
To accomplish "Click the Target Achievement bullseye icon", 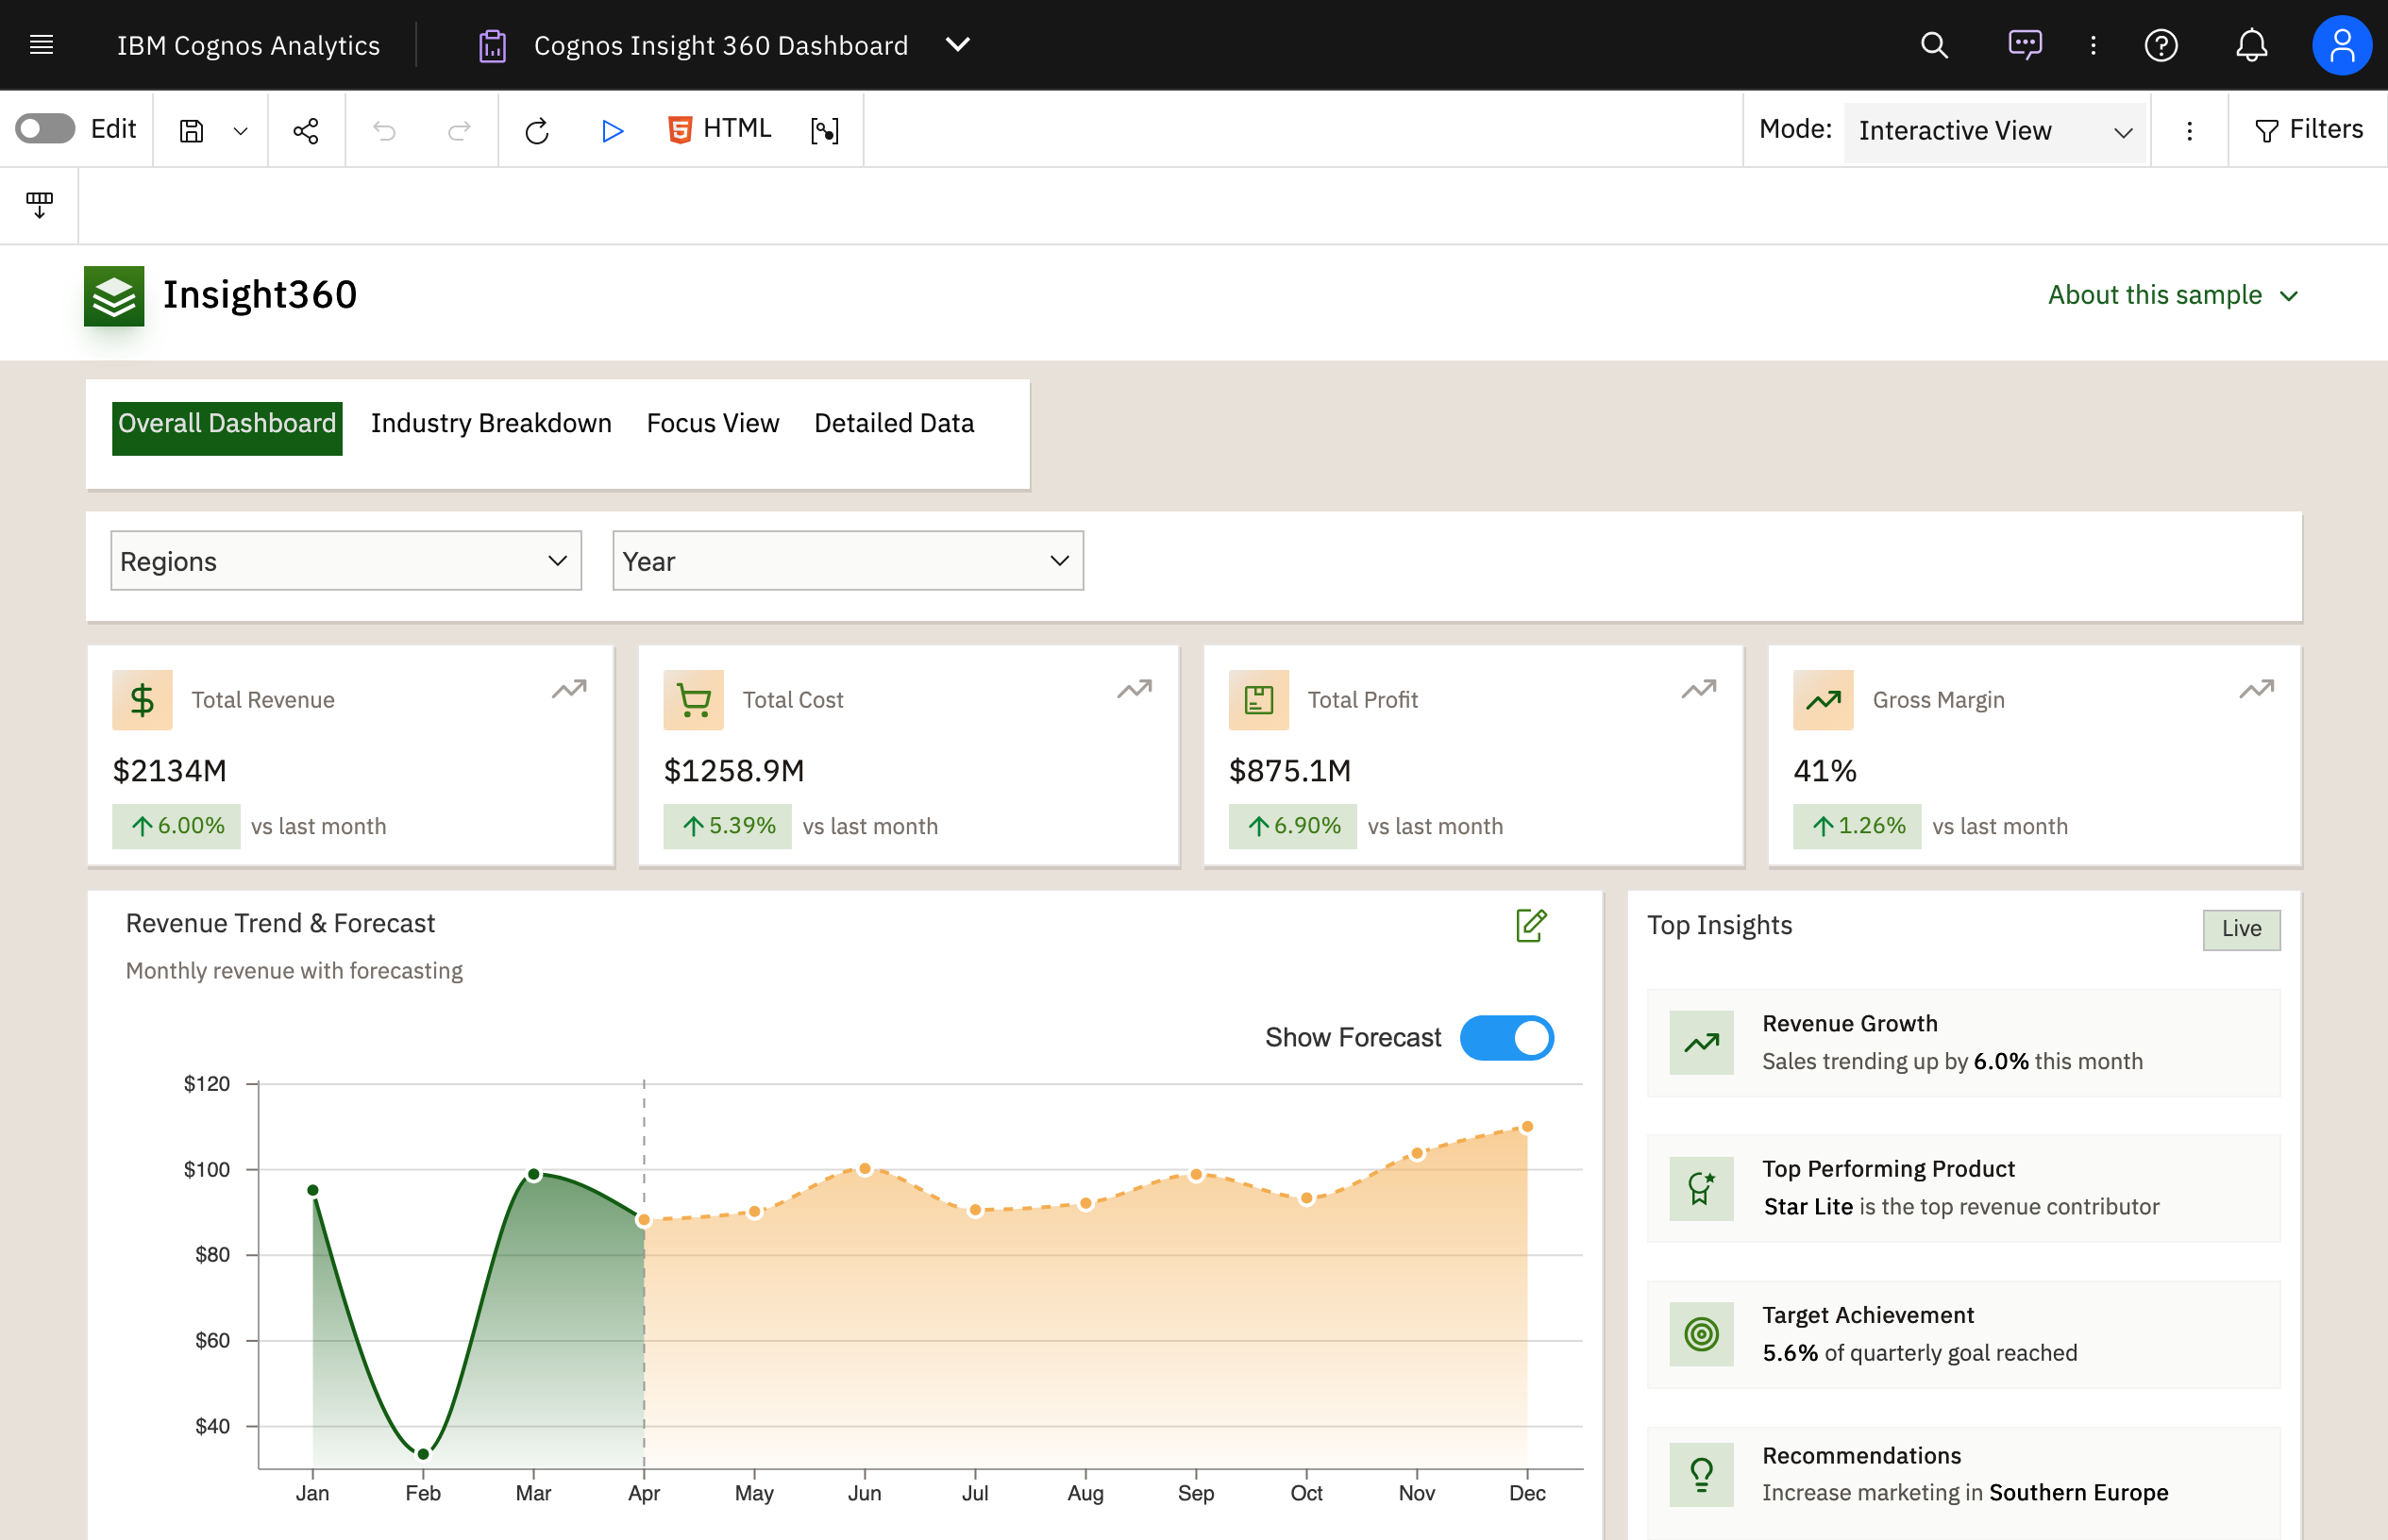I will (1701, 1334).
